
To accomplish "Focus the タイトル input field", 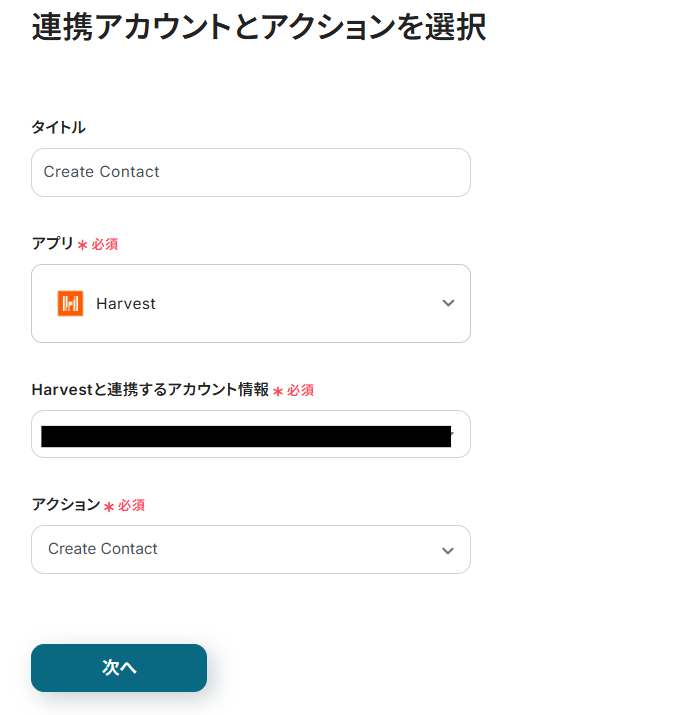I will (250, 172).
